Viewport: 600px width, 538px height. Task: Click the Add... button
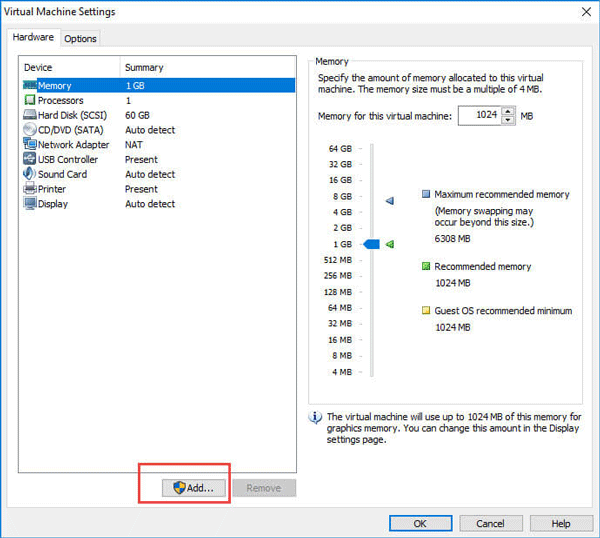point(194,488)
